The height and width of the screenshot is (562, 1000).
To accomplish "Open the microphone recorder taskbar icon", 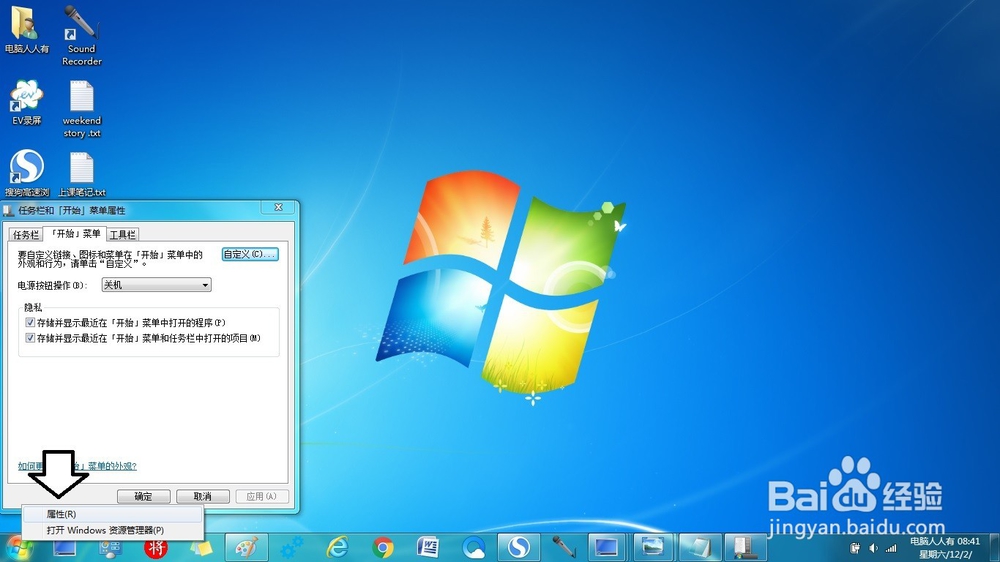I will (564, 547).
